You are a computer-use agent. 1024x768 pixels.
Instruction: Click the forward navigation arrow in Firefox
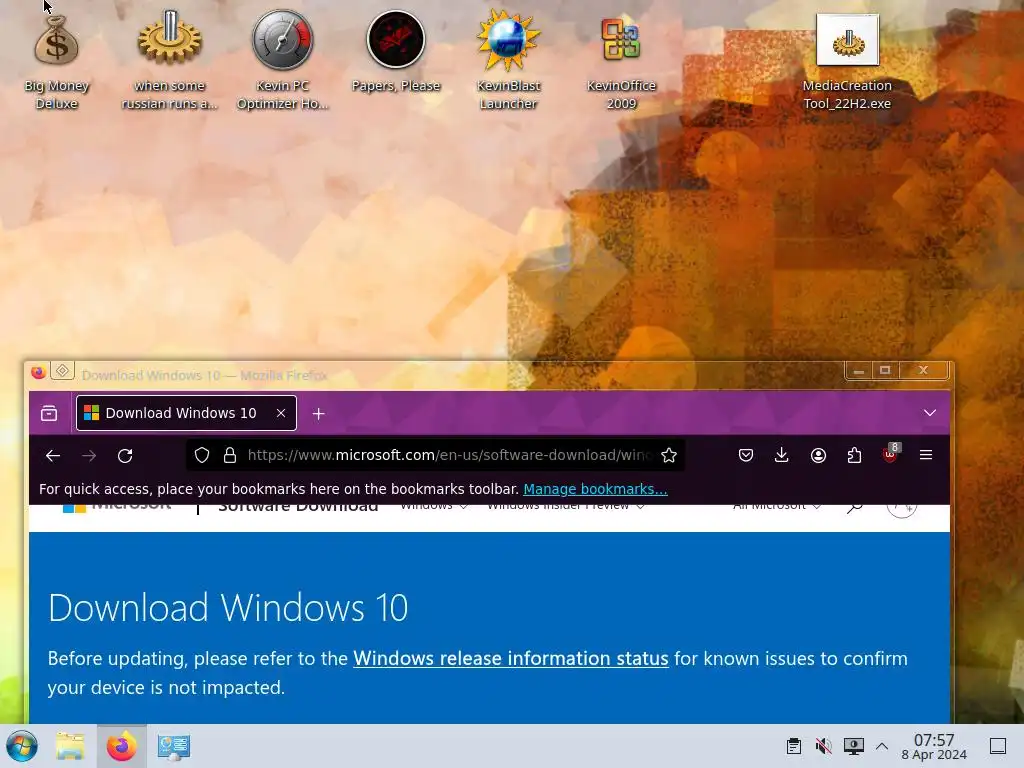click(89, 455)
